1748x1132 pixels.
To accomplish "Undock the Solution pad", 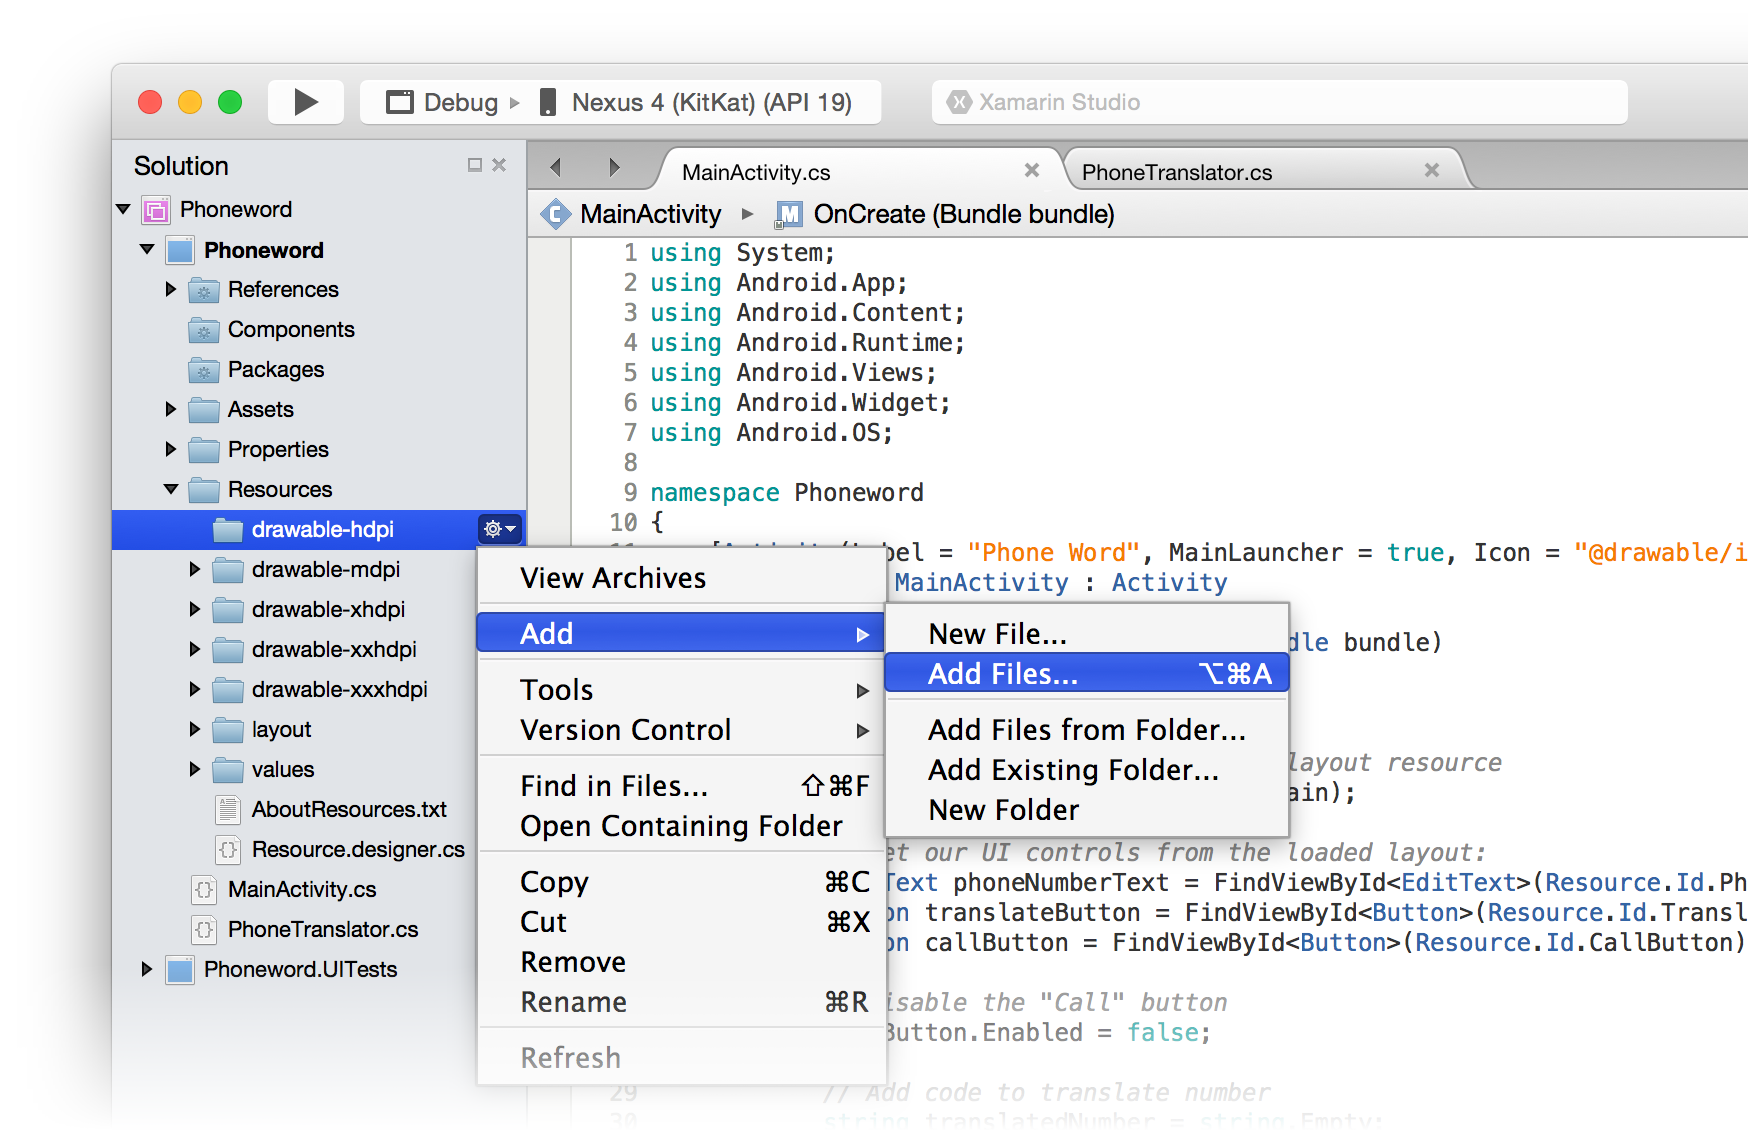I will click(x=475, y=165).
